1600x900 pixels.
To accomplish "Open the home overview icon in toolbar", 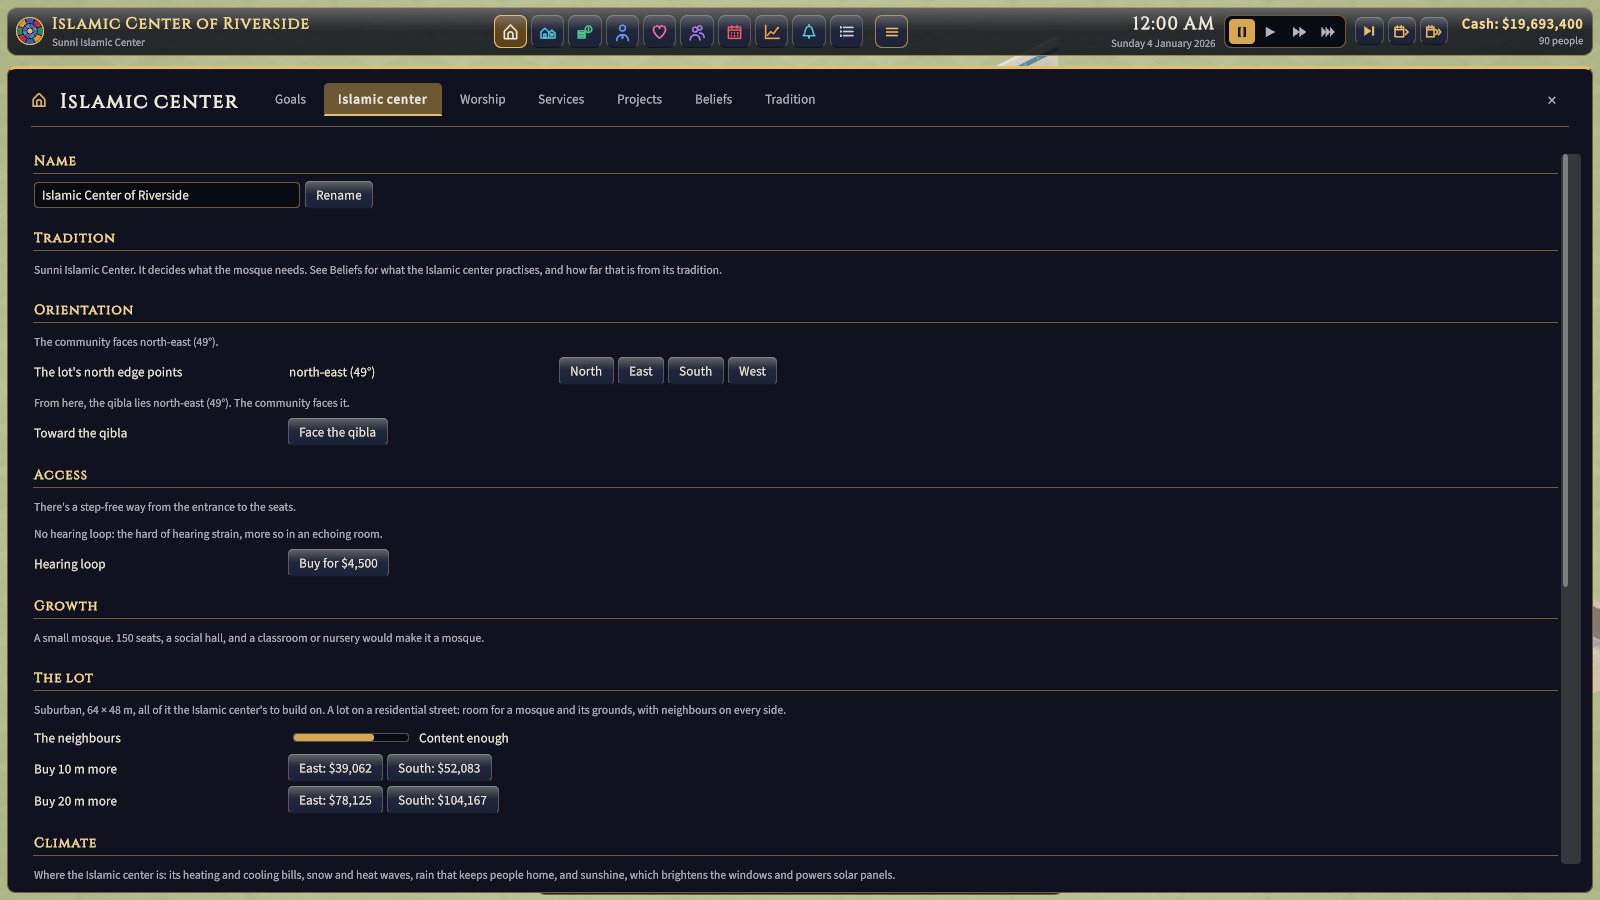I will coord(510,32).
